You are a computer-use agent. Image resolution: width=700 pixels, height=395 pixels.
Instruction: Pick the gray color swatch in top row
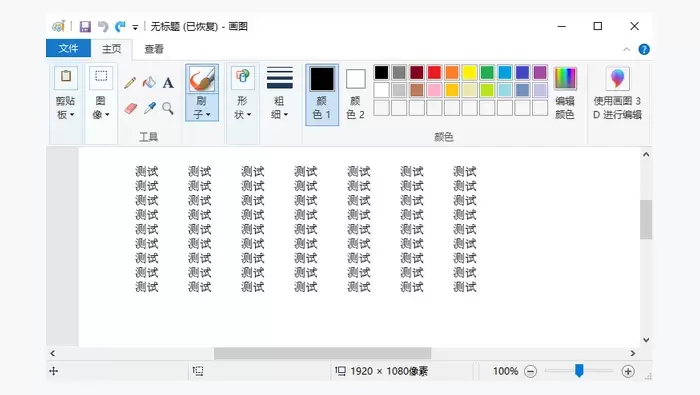click(x=399, y=72)
